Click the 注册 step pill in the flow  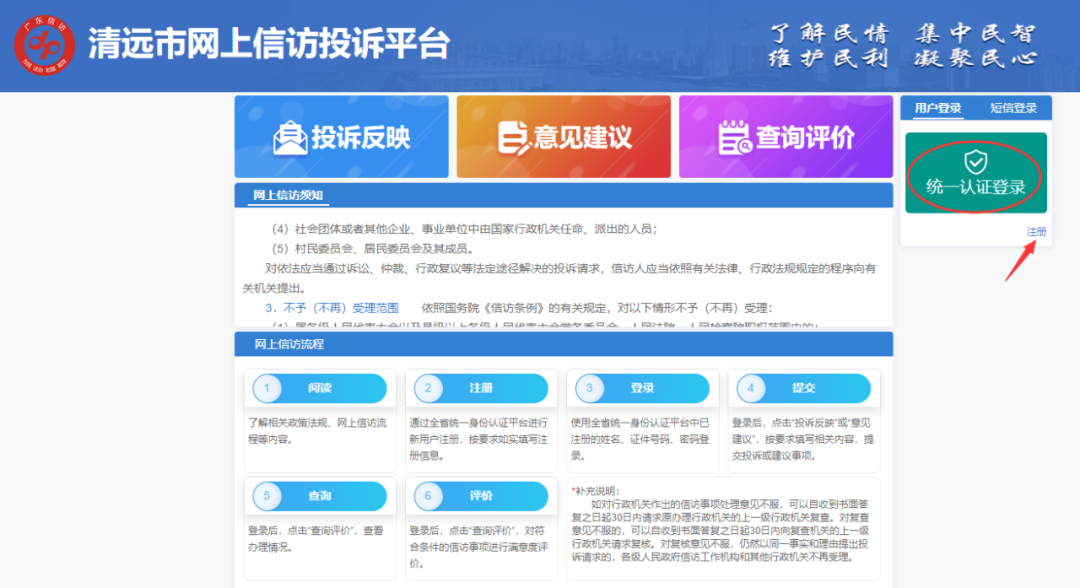click(481, 388)
